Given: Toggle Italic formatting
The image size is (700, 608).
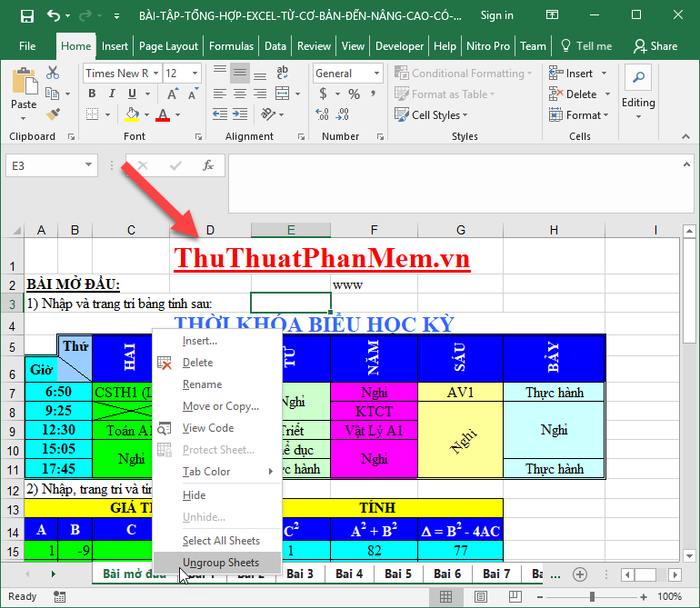Looking at the screenshot, I should (111, 95).
